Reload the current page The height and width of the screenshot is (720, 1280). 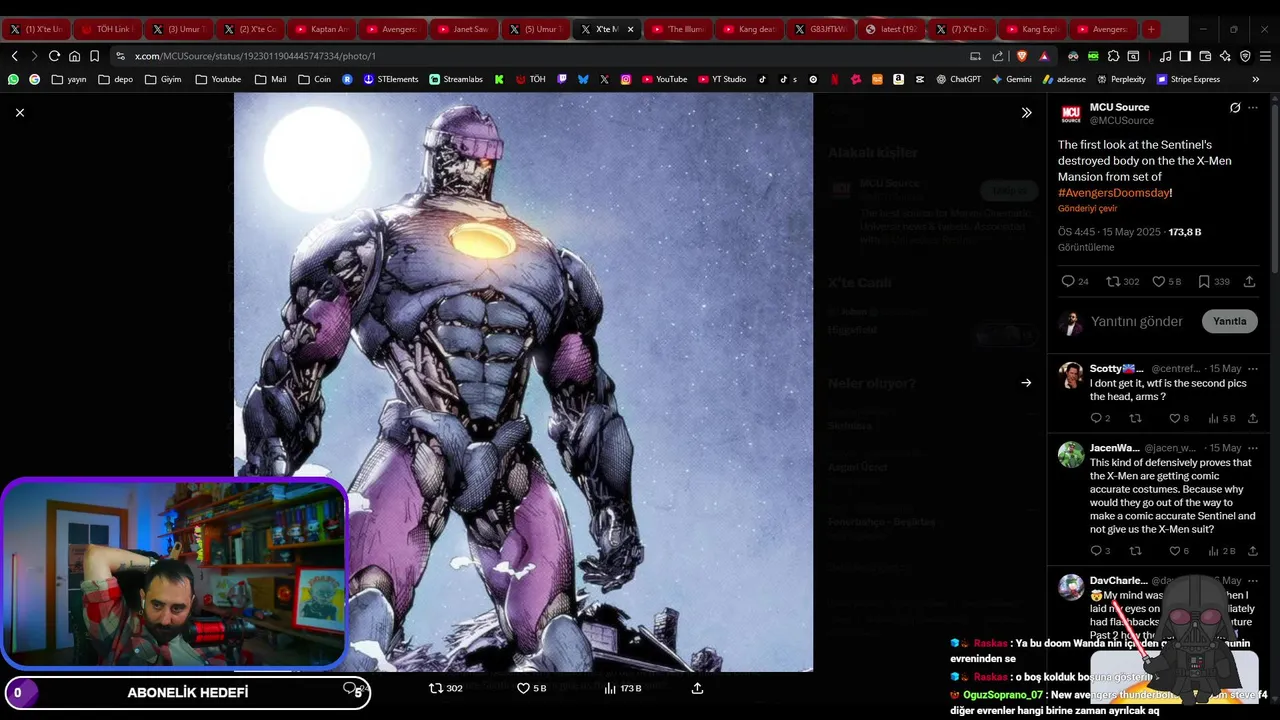click(54, 56)
